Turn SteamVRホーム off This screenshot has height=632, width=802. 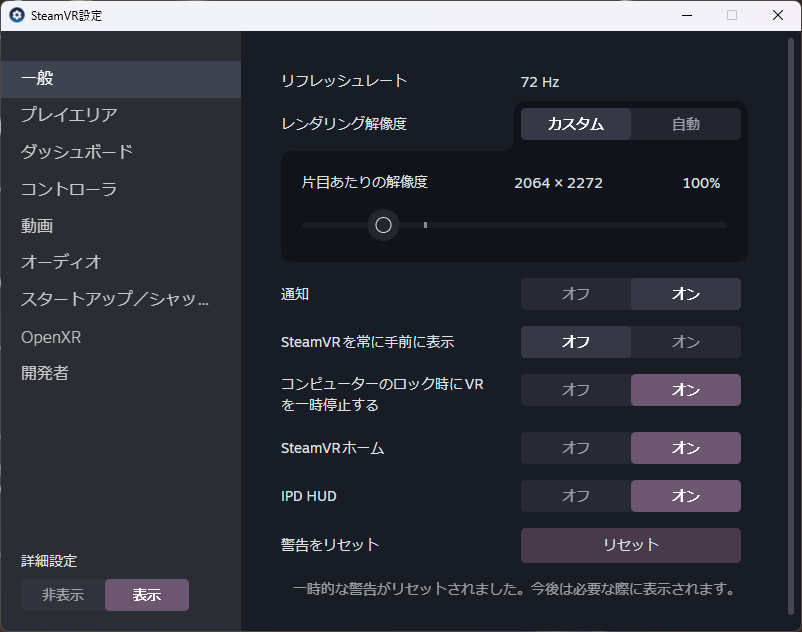click(x=576, y=448)
